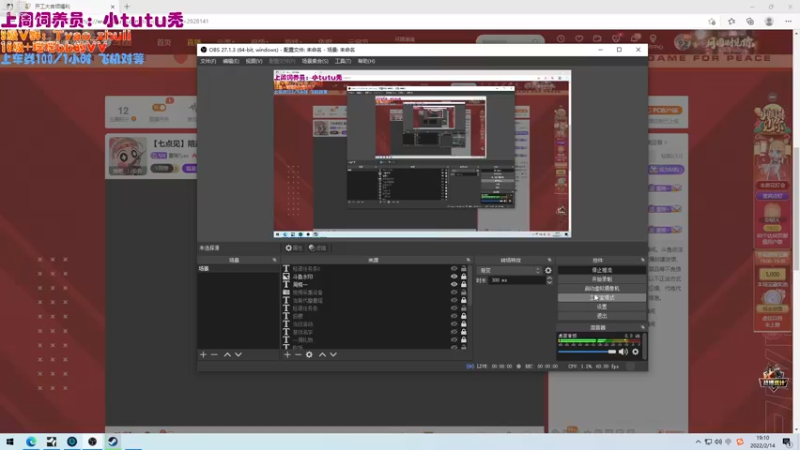Click text icon of 周榜一 source row
Screen dimensions: 800x450
point(286,284)
